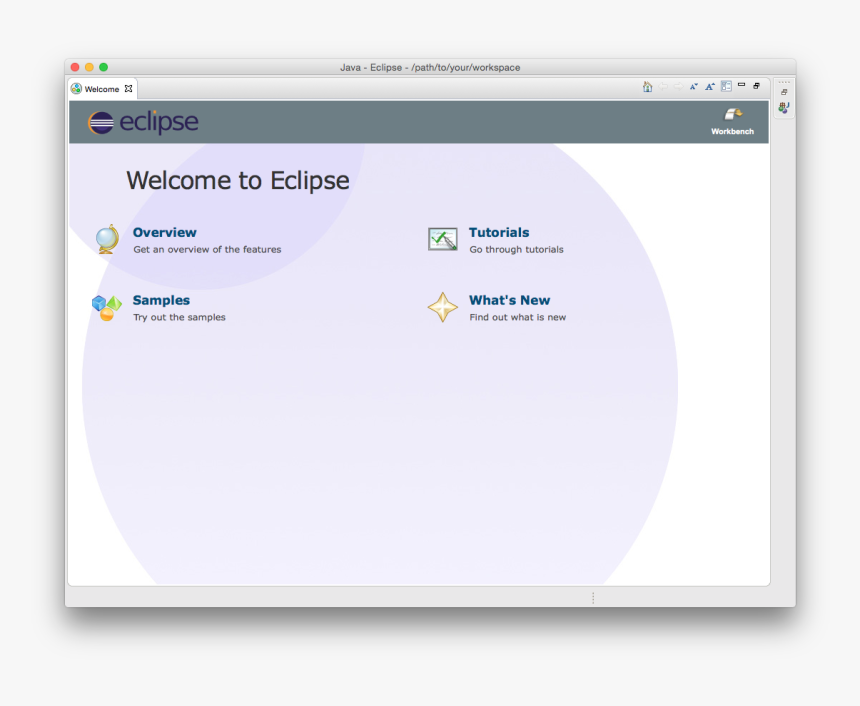The height and width of the screenshot is (706, 860).
Task: Click the Tutorials checklist icon
Action: [x=442, y=239]
